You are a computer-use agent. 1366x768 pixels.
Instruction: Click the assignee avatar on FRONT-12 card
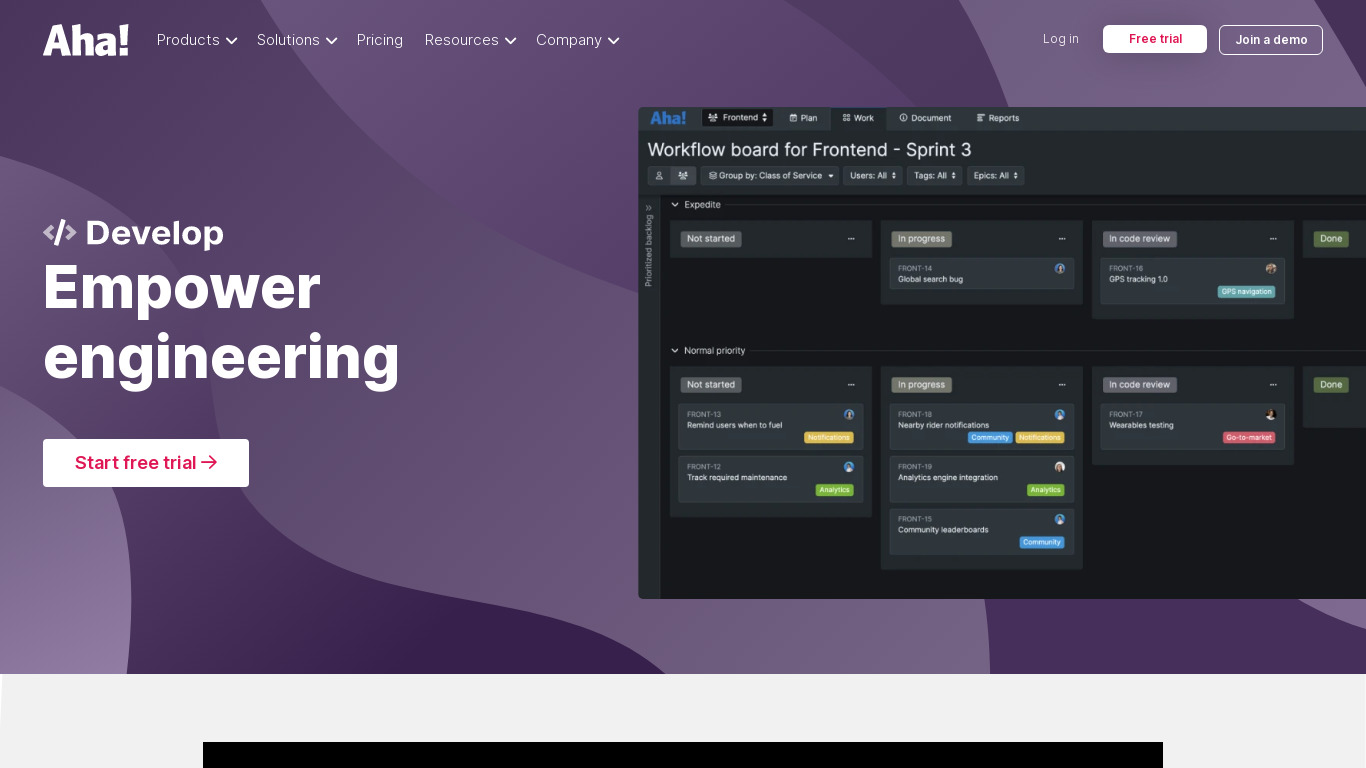(849, 467)
